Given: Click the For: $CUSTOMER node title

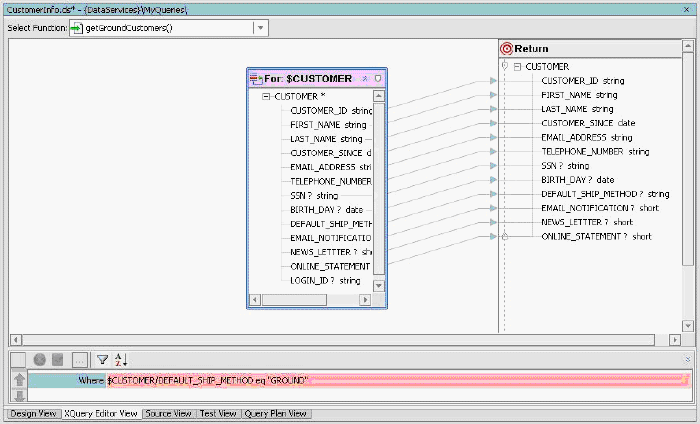Looking at the screenshot, I should coord(308,79).
